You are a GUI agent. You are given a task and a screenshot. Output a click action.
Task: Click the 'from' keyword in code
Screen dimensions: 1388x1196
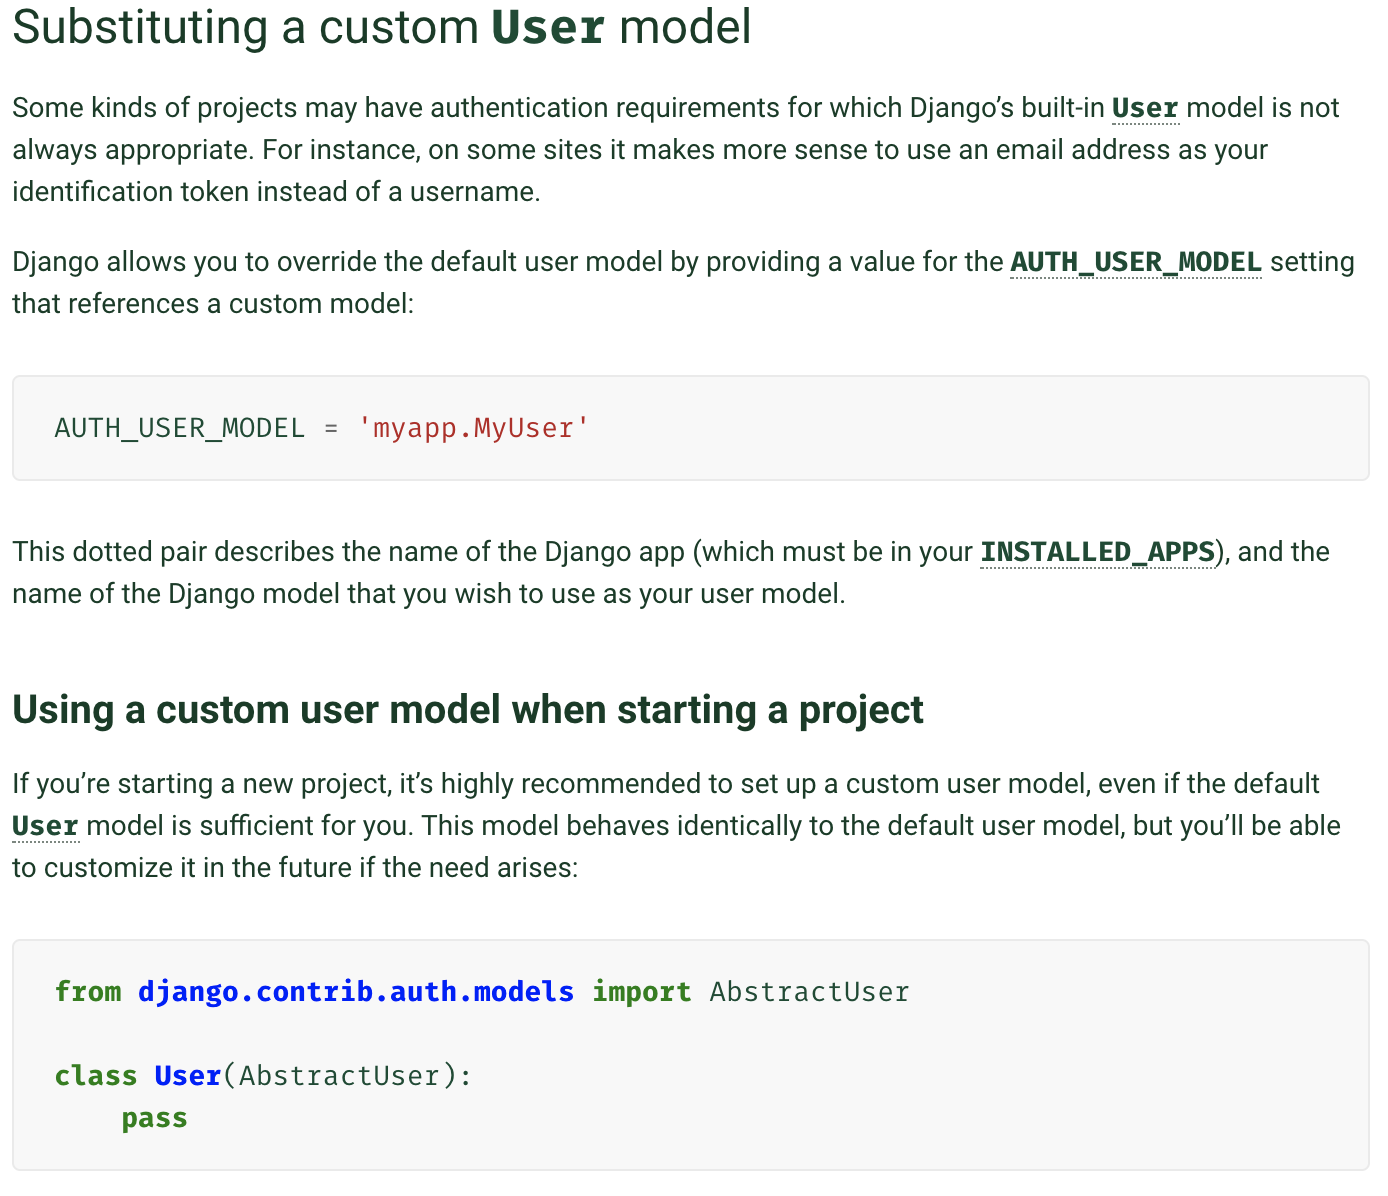point(88,992)
